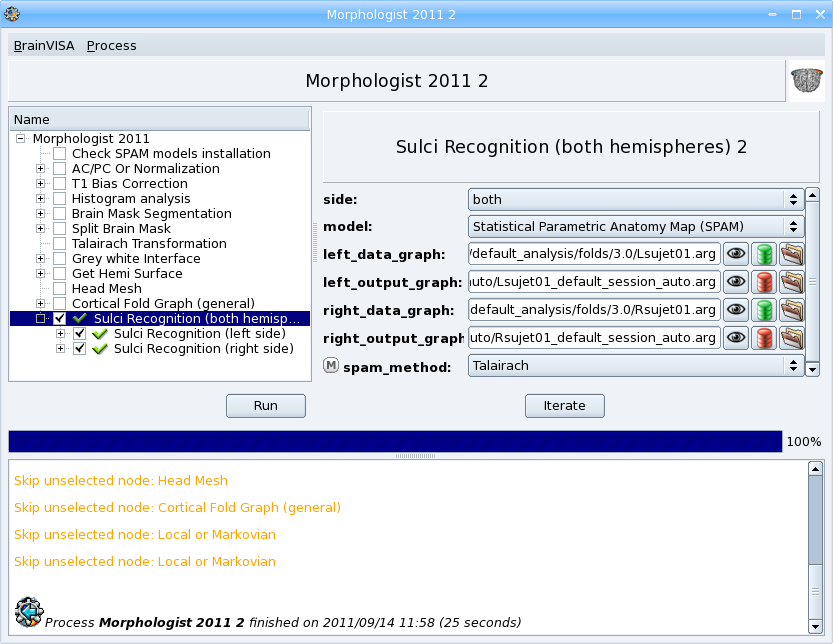The height and width of the screenshot is (644, 833).
Task: Open the eye viewer for right_data_graph
Action: point(735,310)
